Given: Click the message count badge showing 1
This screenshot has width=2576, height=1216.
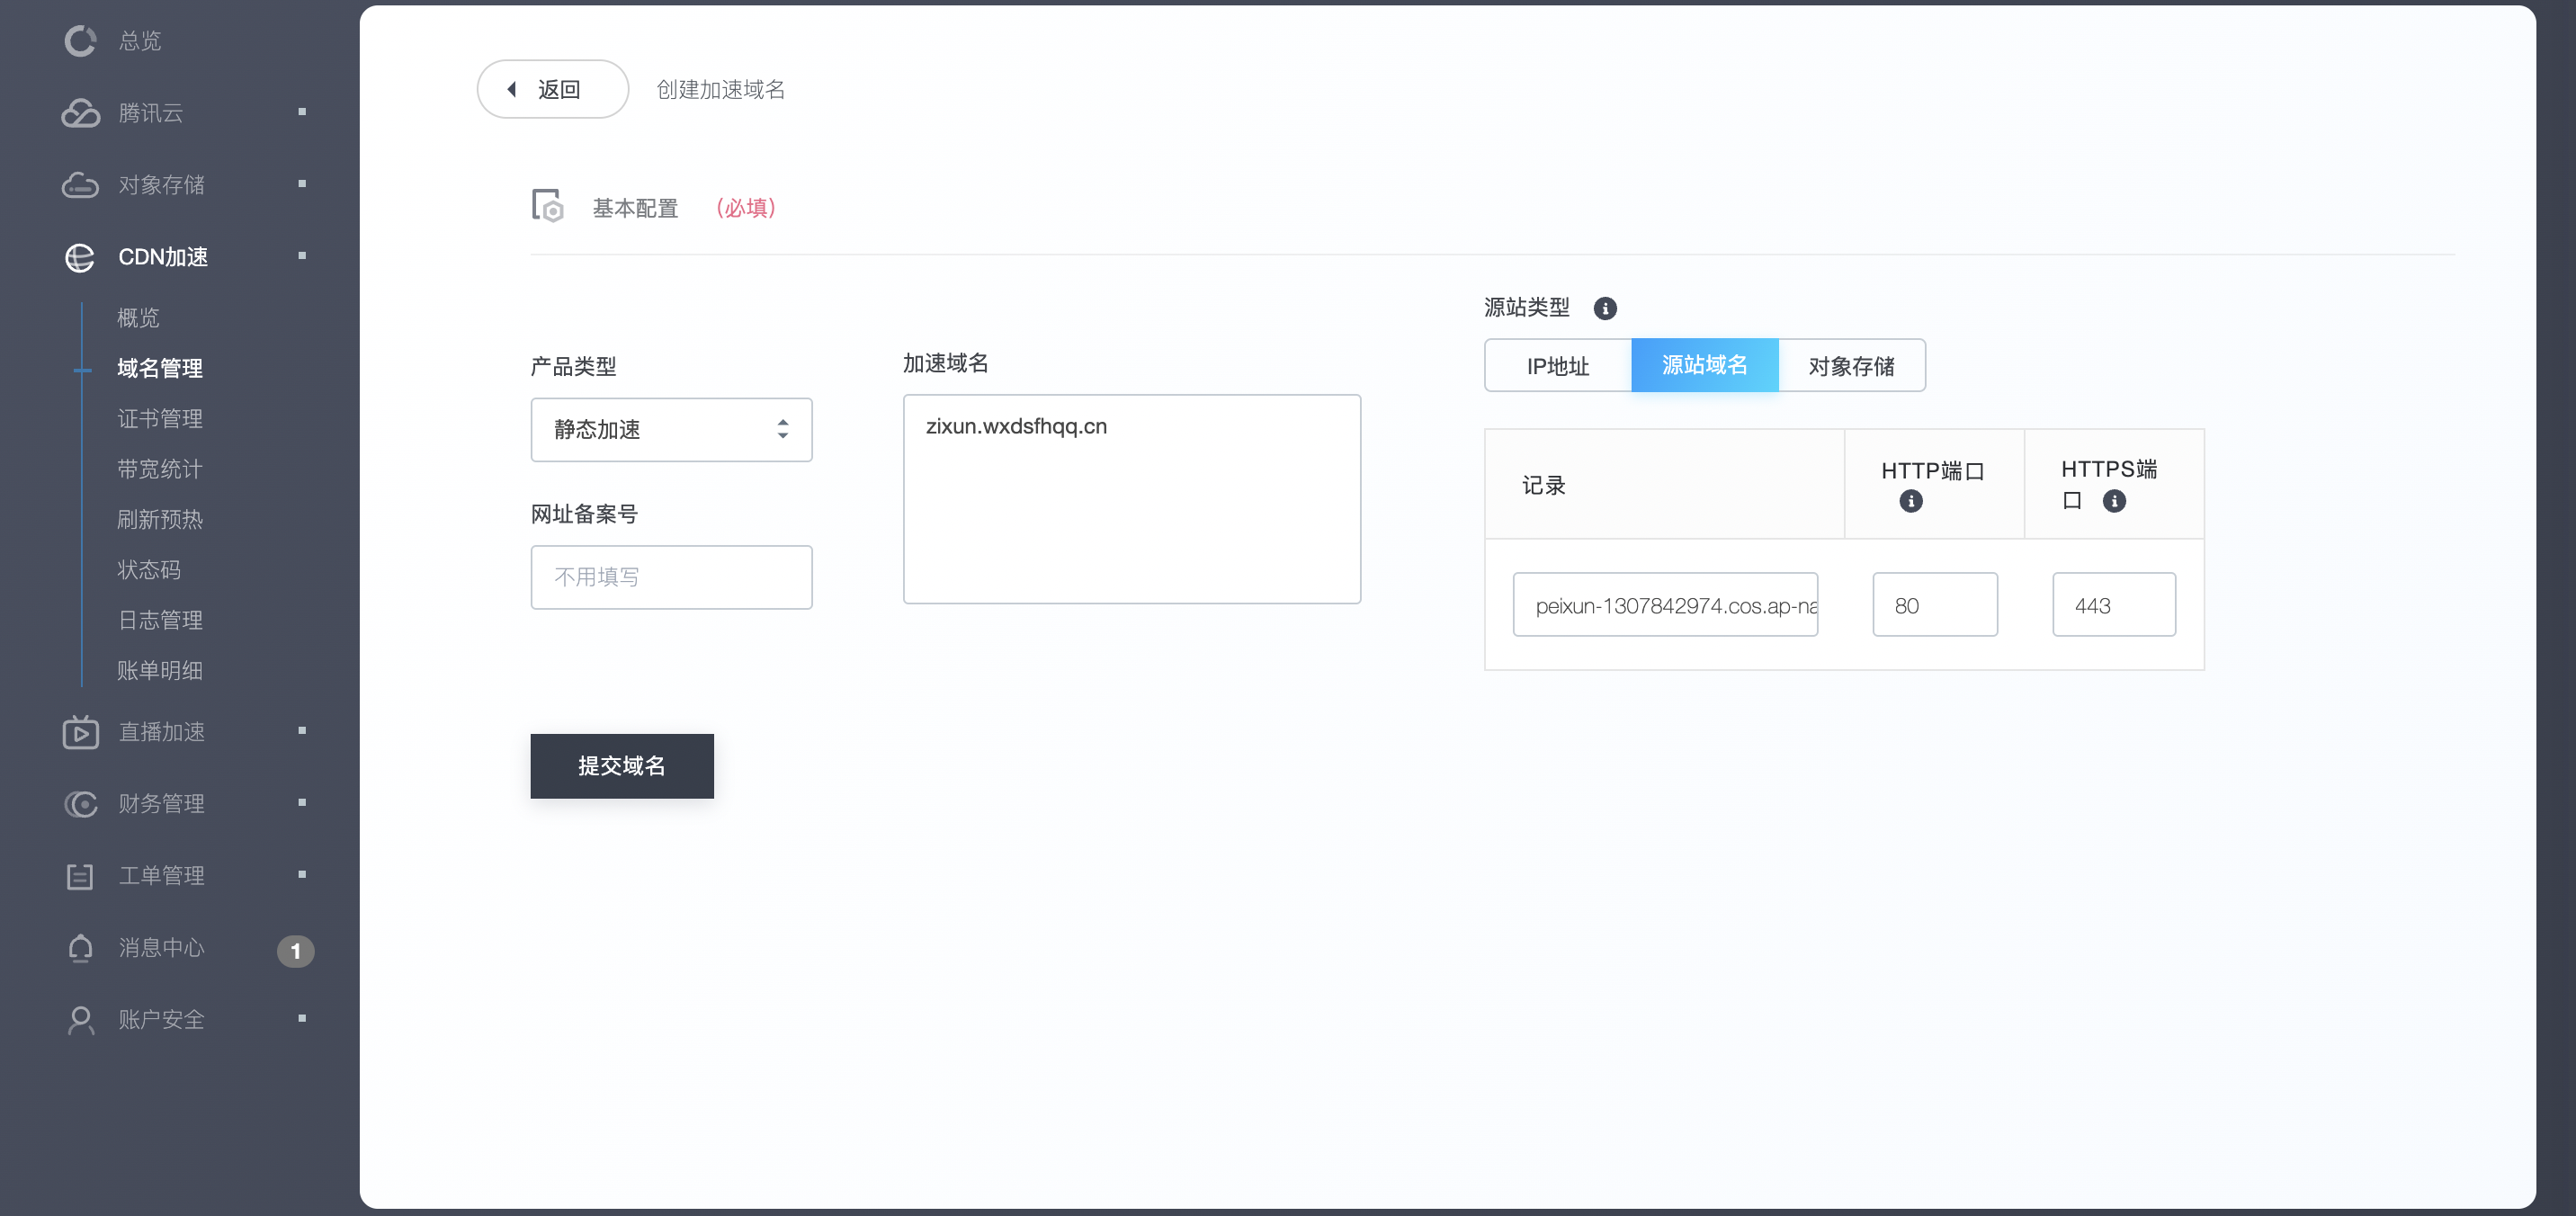Looking at the screenshot, I should (x=295, y=950).
